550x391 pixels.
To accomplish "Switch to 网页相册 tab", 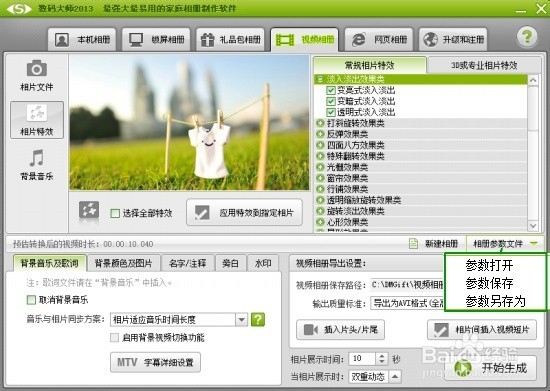I will tap(379, 39).
